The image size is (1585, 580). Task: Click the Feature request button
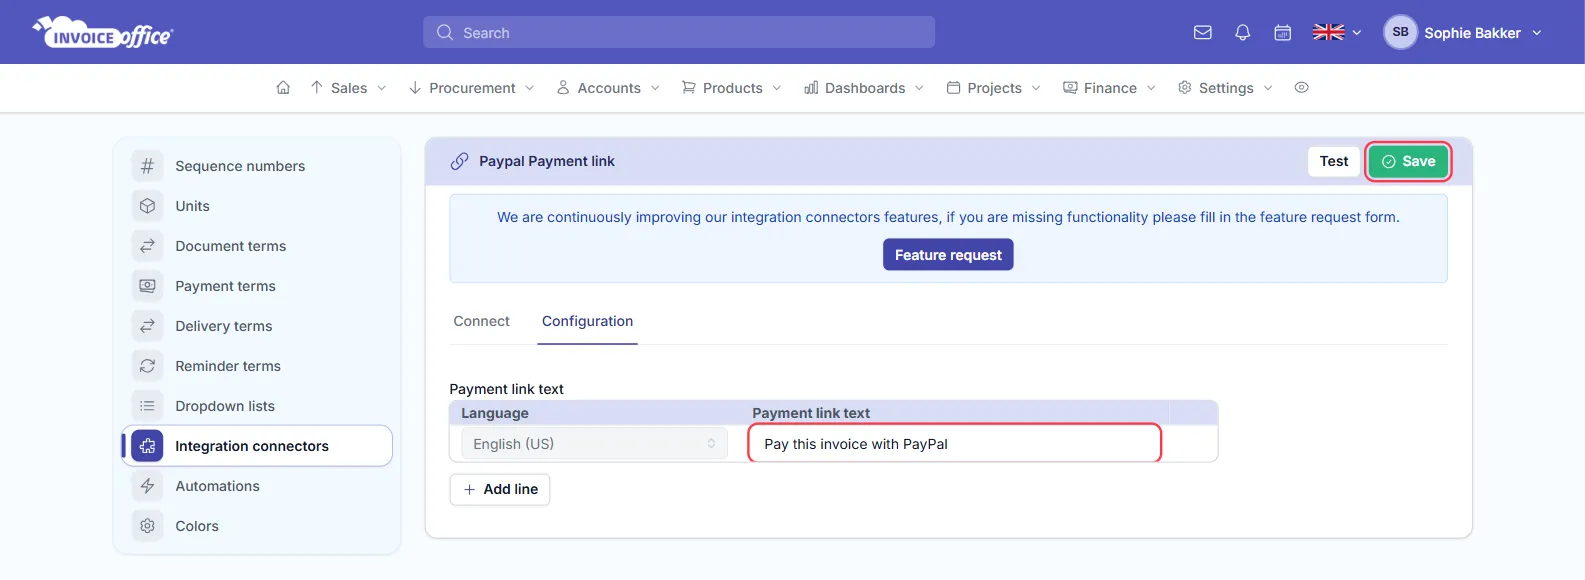pyautogui.click(x=948, y=255)
